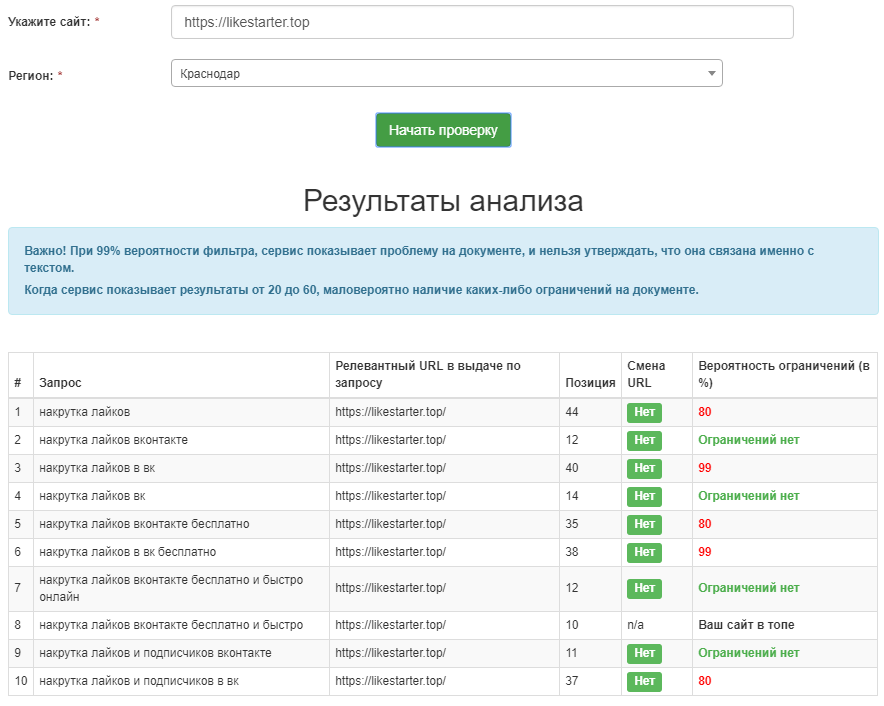Click the Вероятность ограничений column header
The height and width of the screenshot is (706, 884).
point(784,374)
